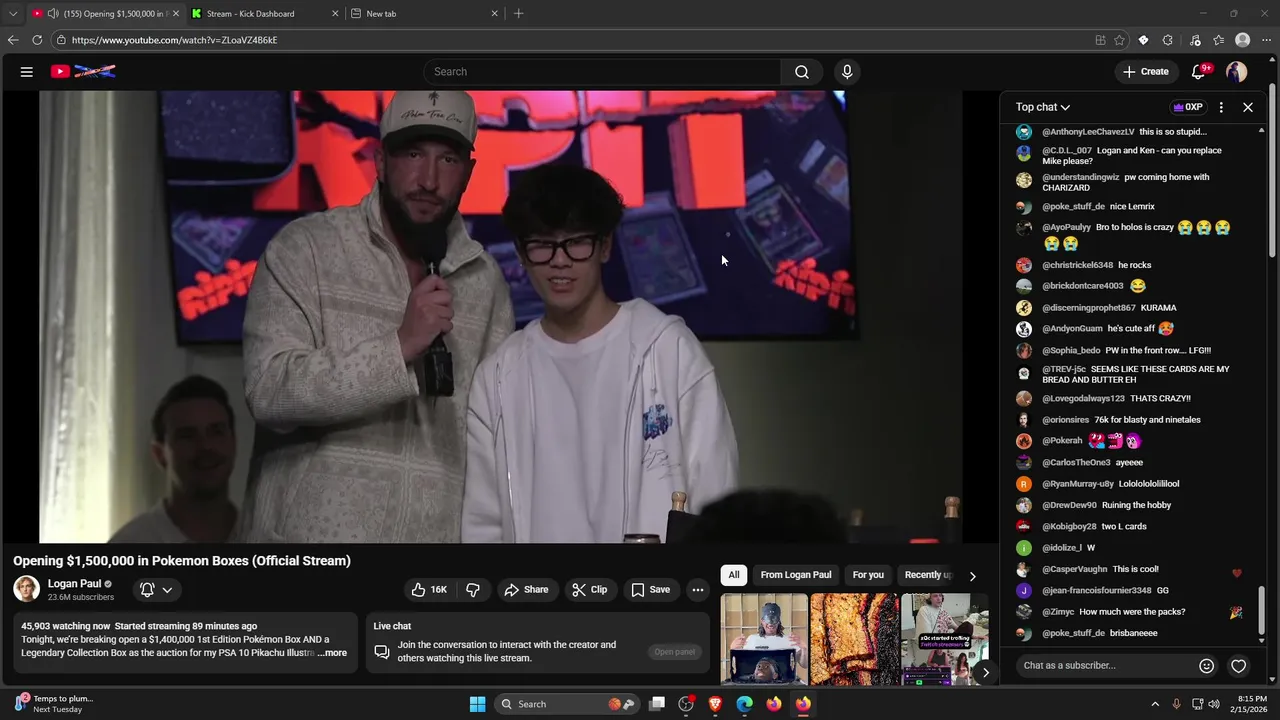
Task: Mute the YouTube tab via speaker icon
Action: 52,14
